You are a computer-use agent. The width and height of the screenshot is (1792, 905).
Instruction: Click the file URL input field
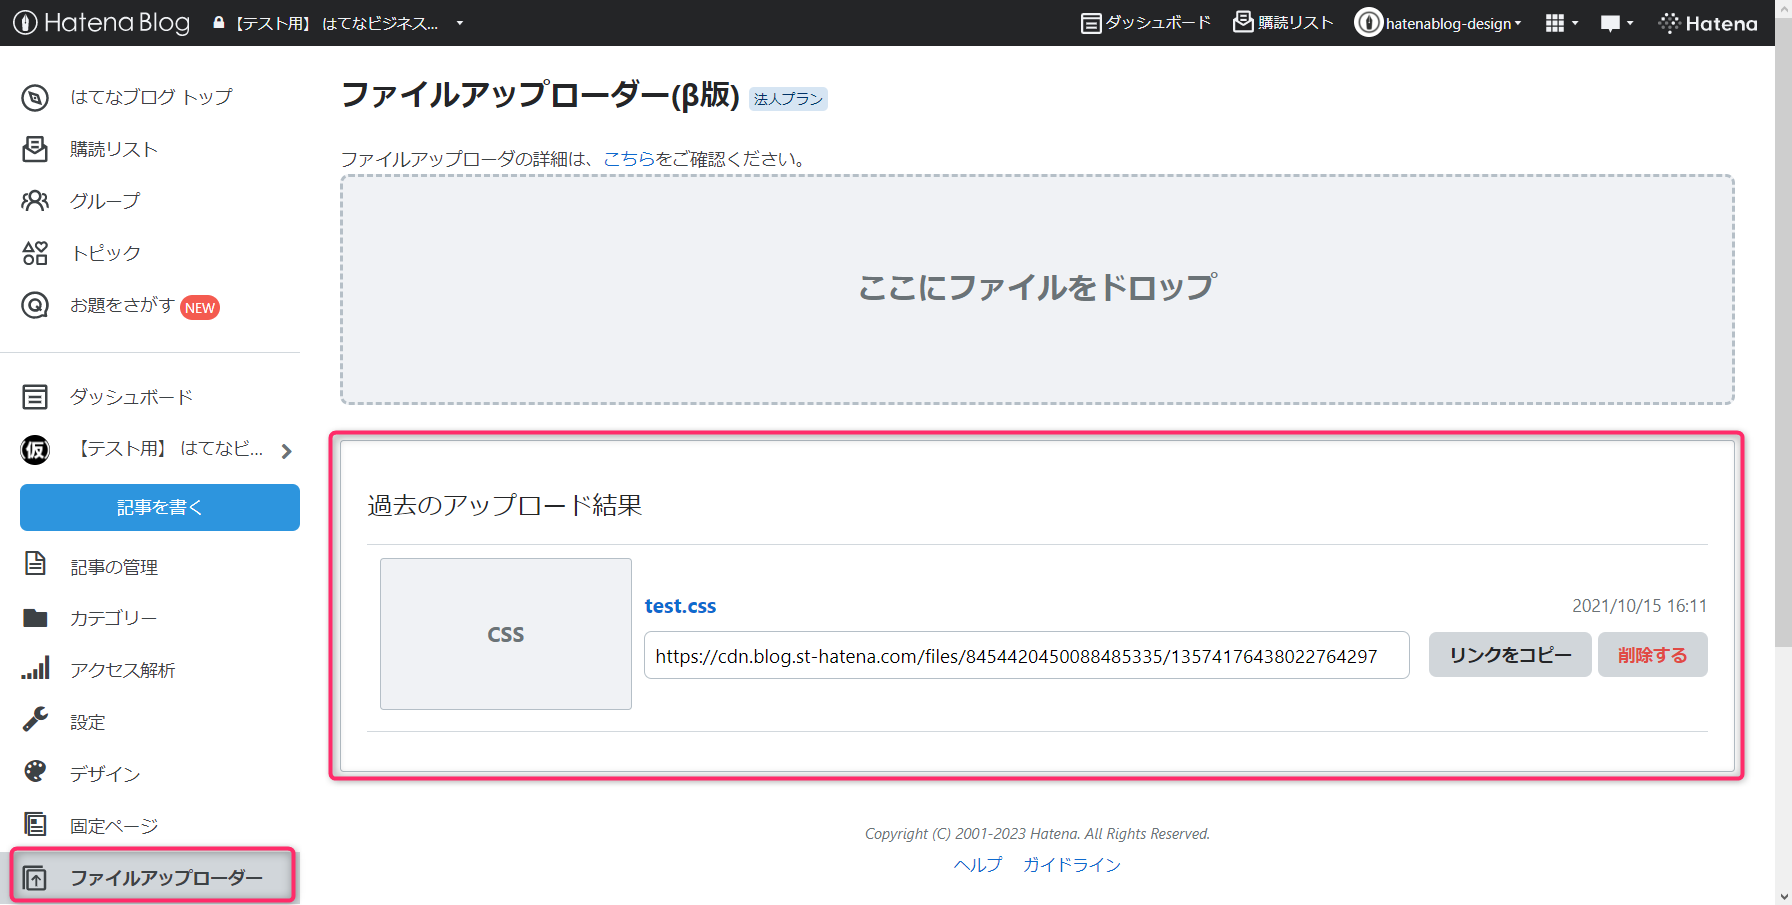(x=1027, y=656)
